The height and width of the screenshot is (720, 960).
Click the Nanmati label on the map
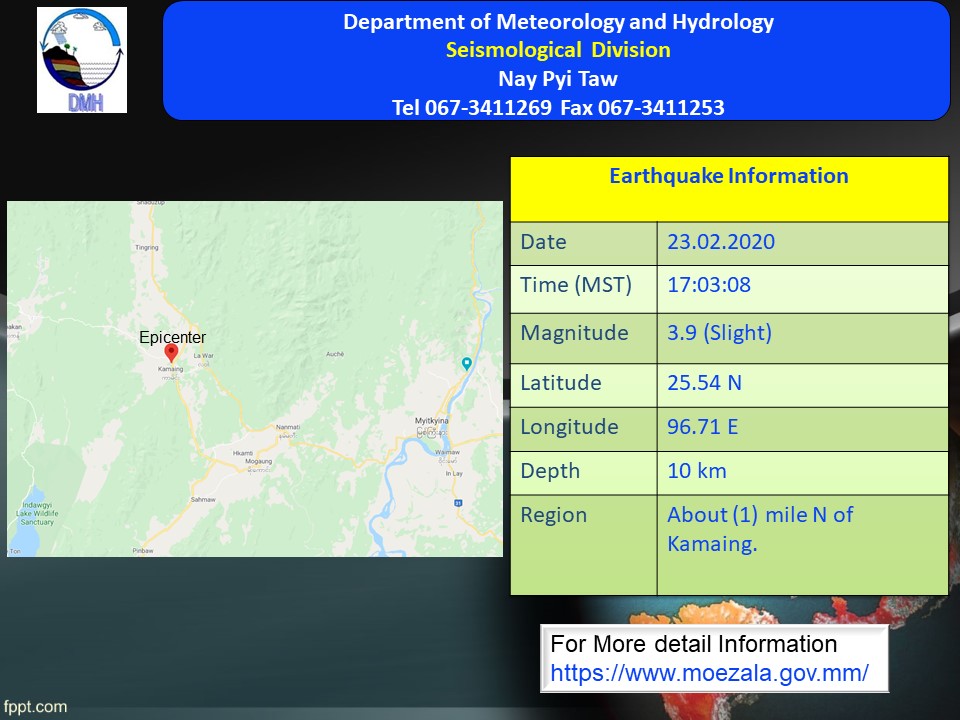tap(288, 427)
